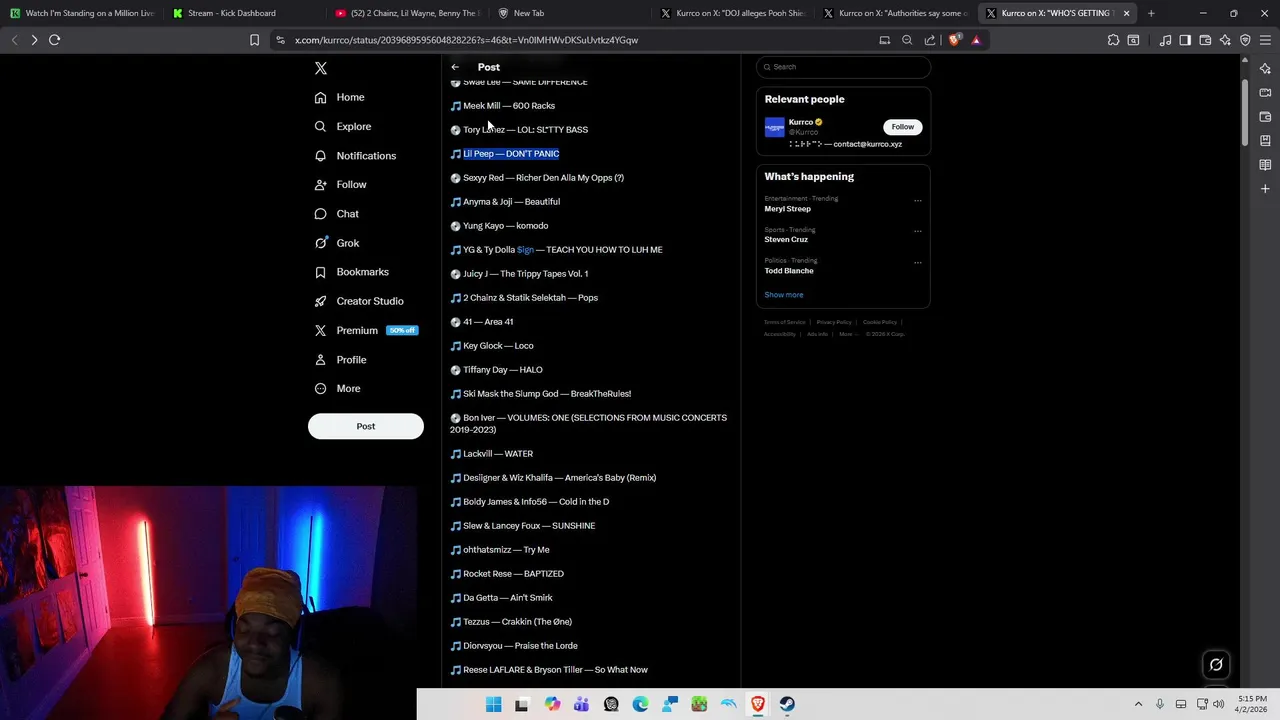Screen dimensions: 1280x720
Task: Open Explore in X sidebar
Action: (x=342, y=126)
